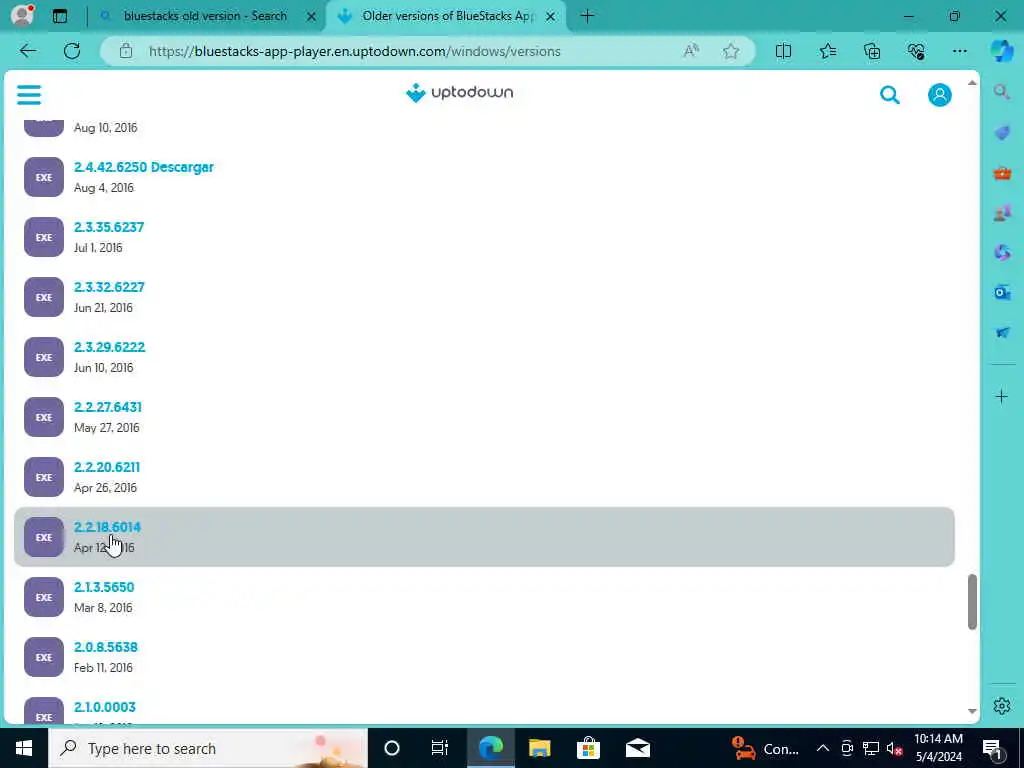This screenshot has width=1024, height=768.
Task: Open version 2.3.29.6222 link
Action: (109, 347)
